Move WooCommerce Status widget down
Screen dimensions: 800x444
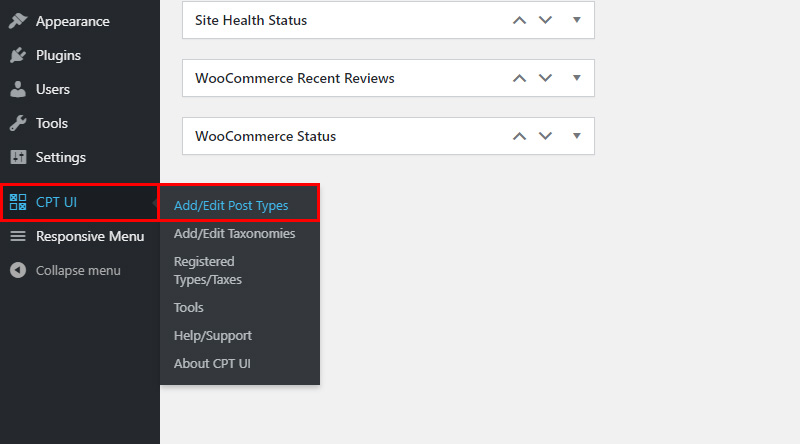[x=545, y=136]
